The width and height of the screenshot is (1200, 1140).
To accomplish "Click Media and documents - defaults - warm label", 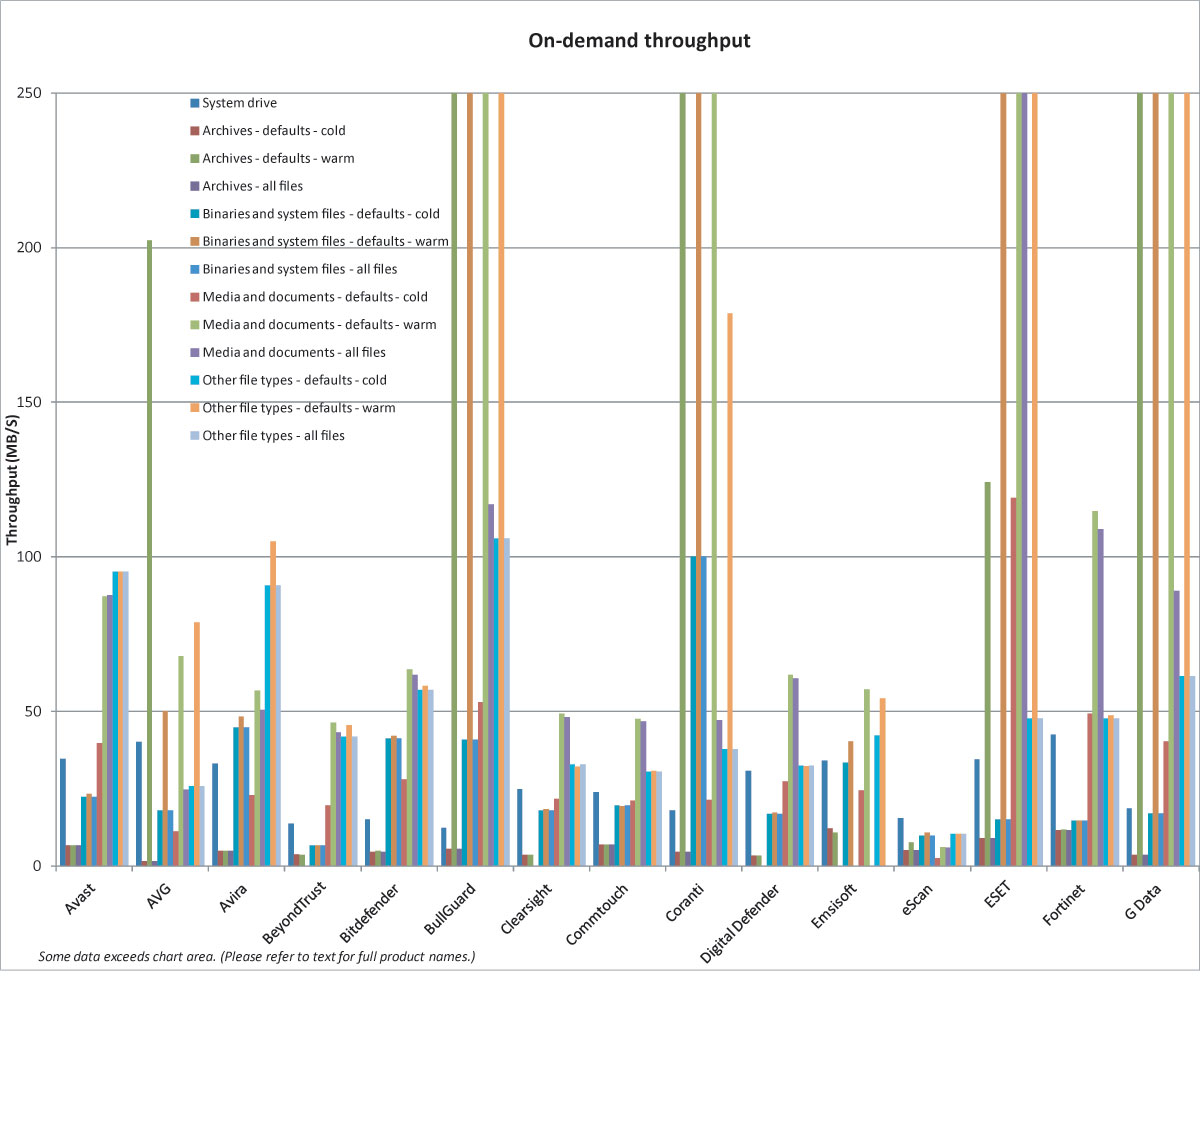I will tap(319, 325).
